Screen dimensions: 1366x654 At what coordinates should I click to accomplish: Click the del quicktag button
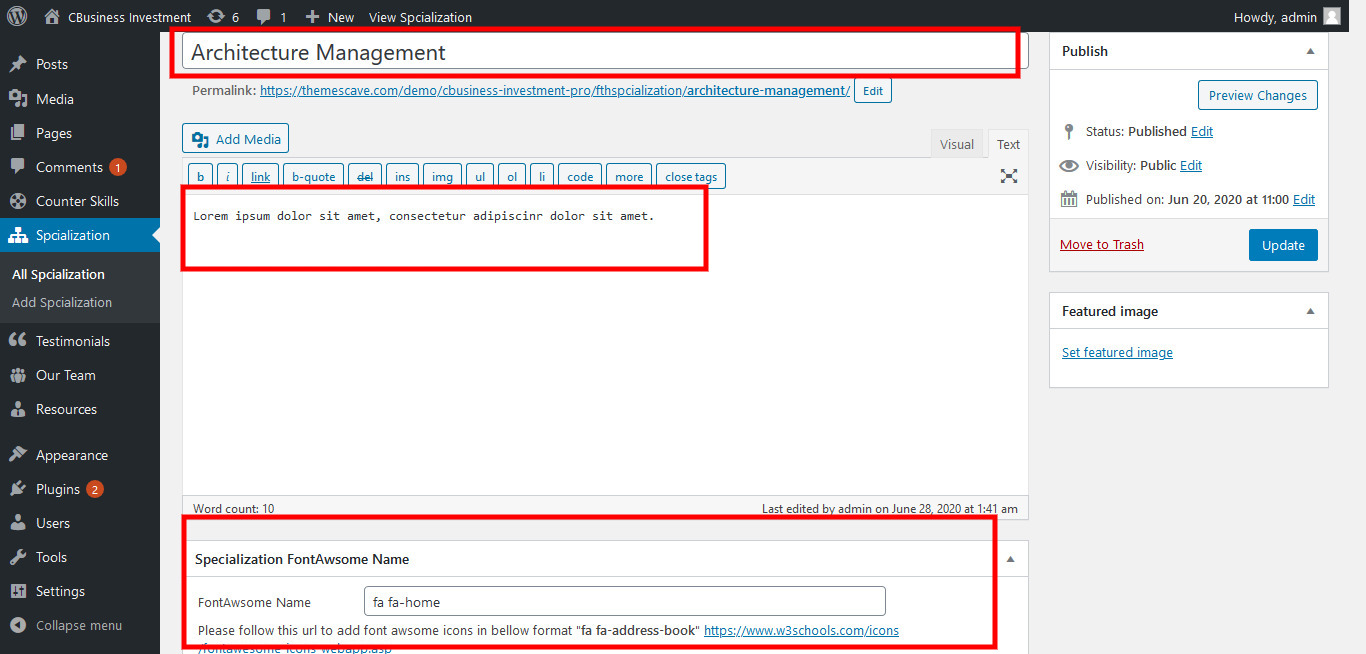pos(365,176)
